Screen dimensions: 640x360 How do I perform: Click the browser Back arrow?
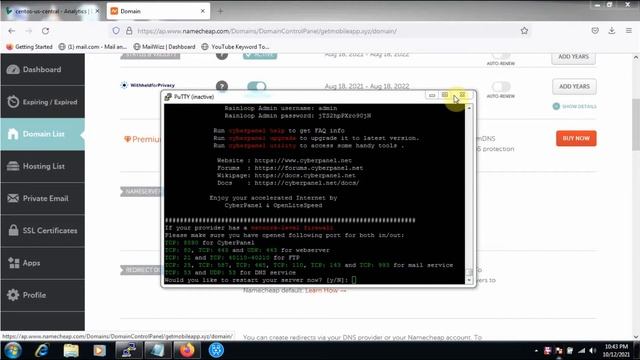point(12,31)
